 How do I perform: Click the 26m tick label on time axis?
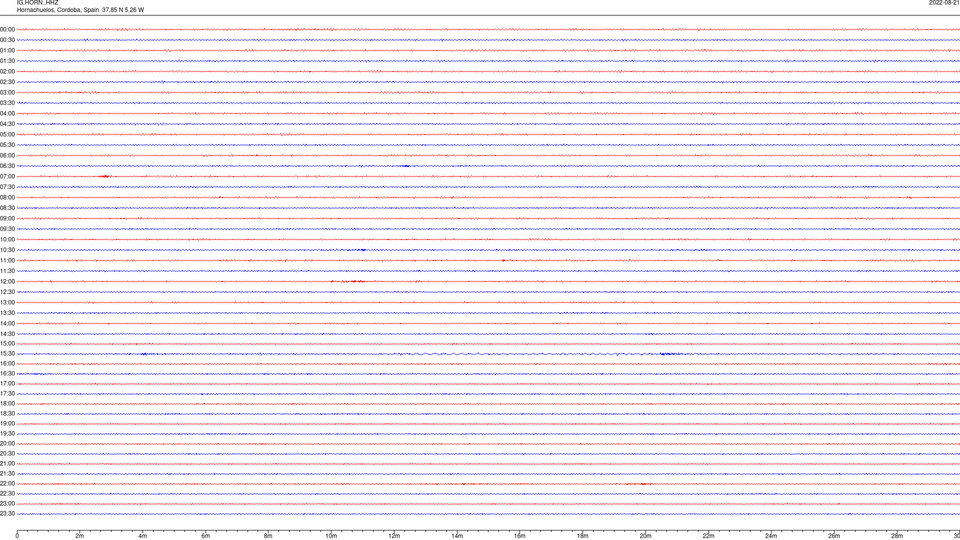coord(834,536)
